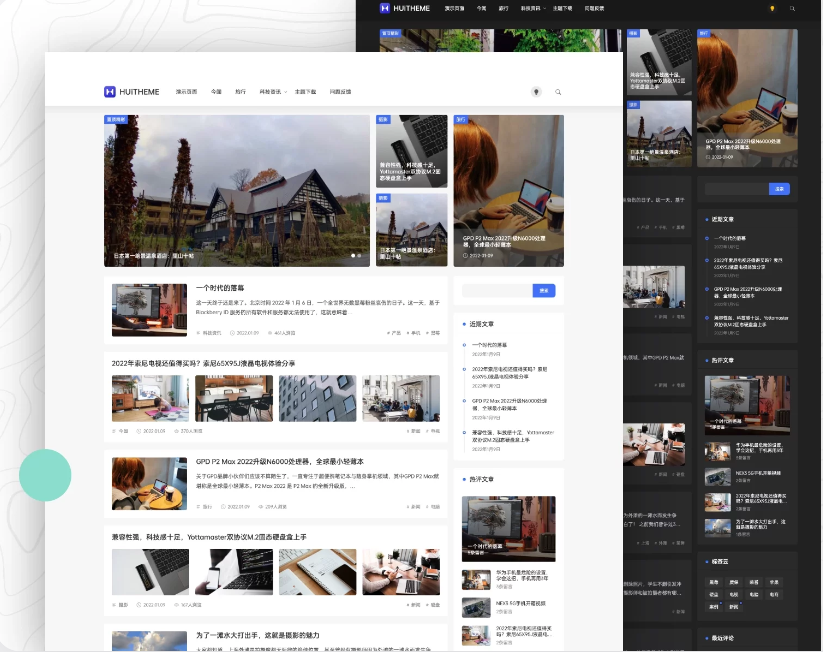Click the yoga living room photo in Sony article
The width and height of the screenshot is (823, 652).
click(150, 398)
